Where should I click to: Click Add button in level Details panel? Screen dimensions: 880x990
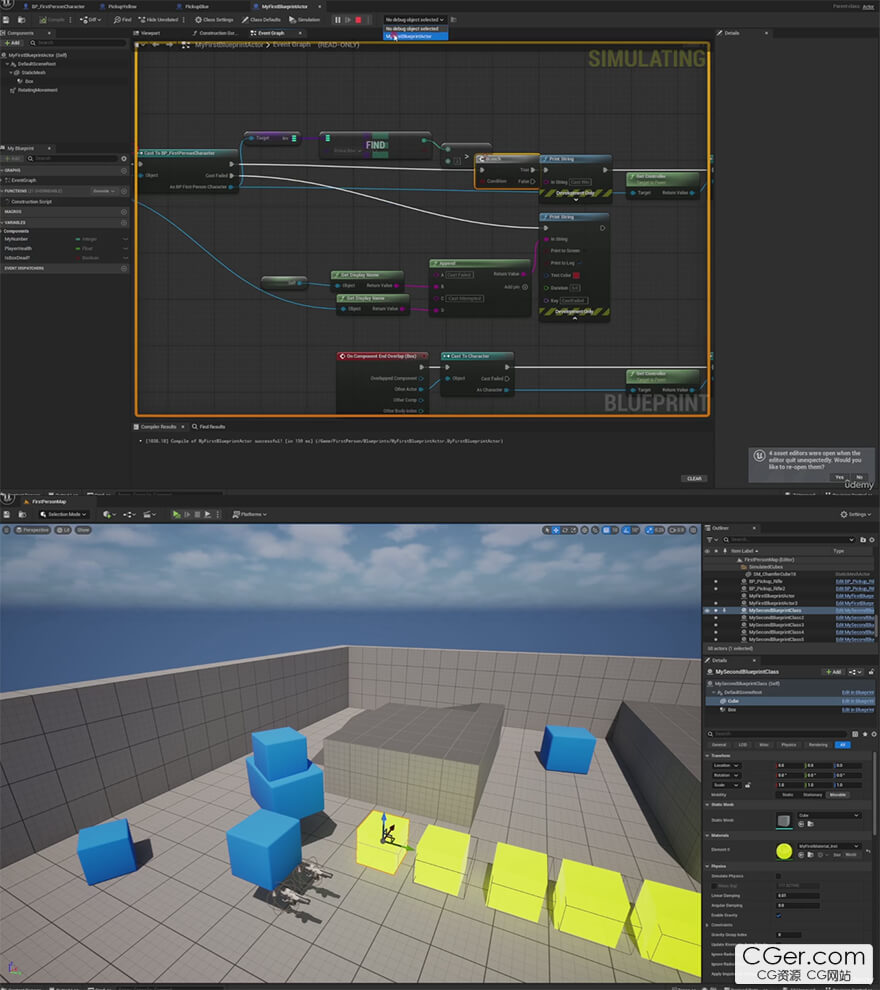pos(833,672)
